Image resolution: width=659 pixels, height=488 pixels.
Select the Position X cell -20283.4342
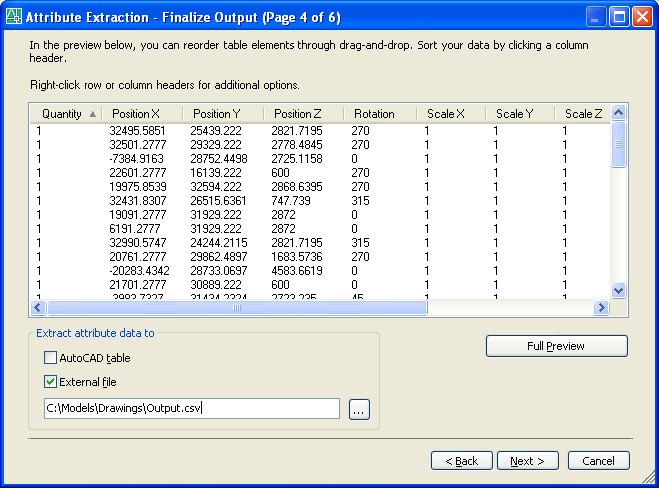139,271
